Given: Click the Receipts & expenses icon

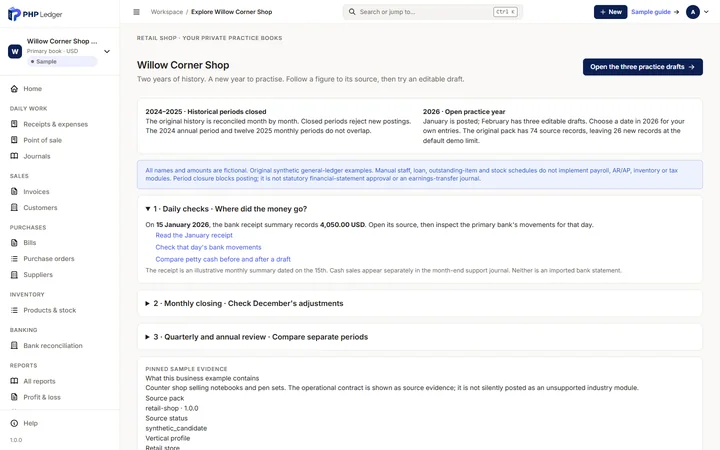Looking at the screenshot, I should pos(14,124).
